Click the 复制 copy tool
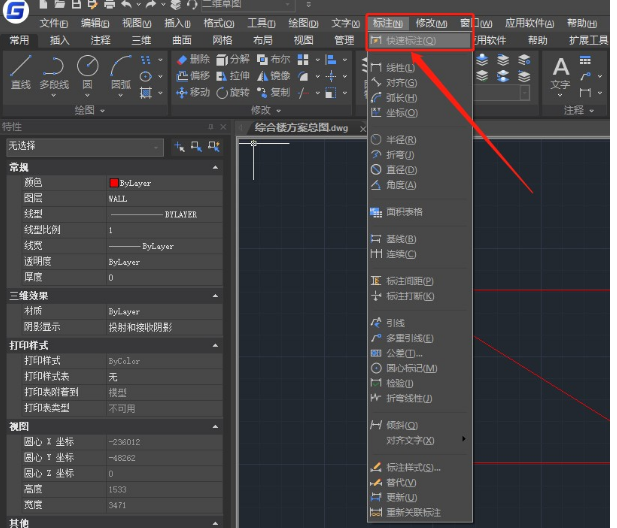Screen dimensions: 617x528 [273, 92]
